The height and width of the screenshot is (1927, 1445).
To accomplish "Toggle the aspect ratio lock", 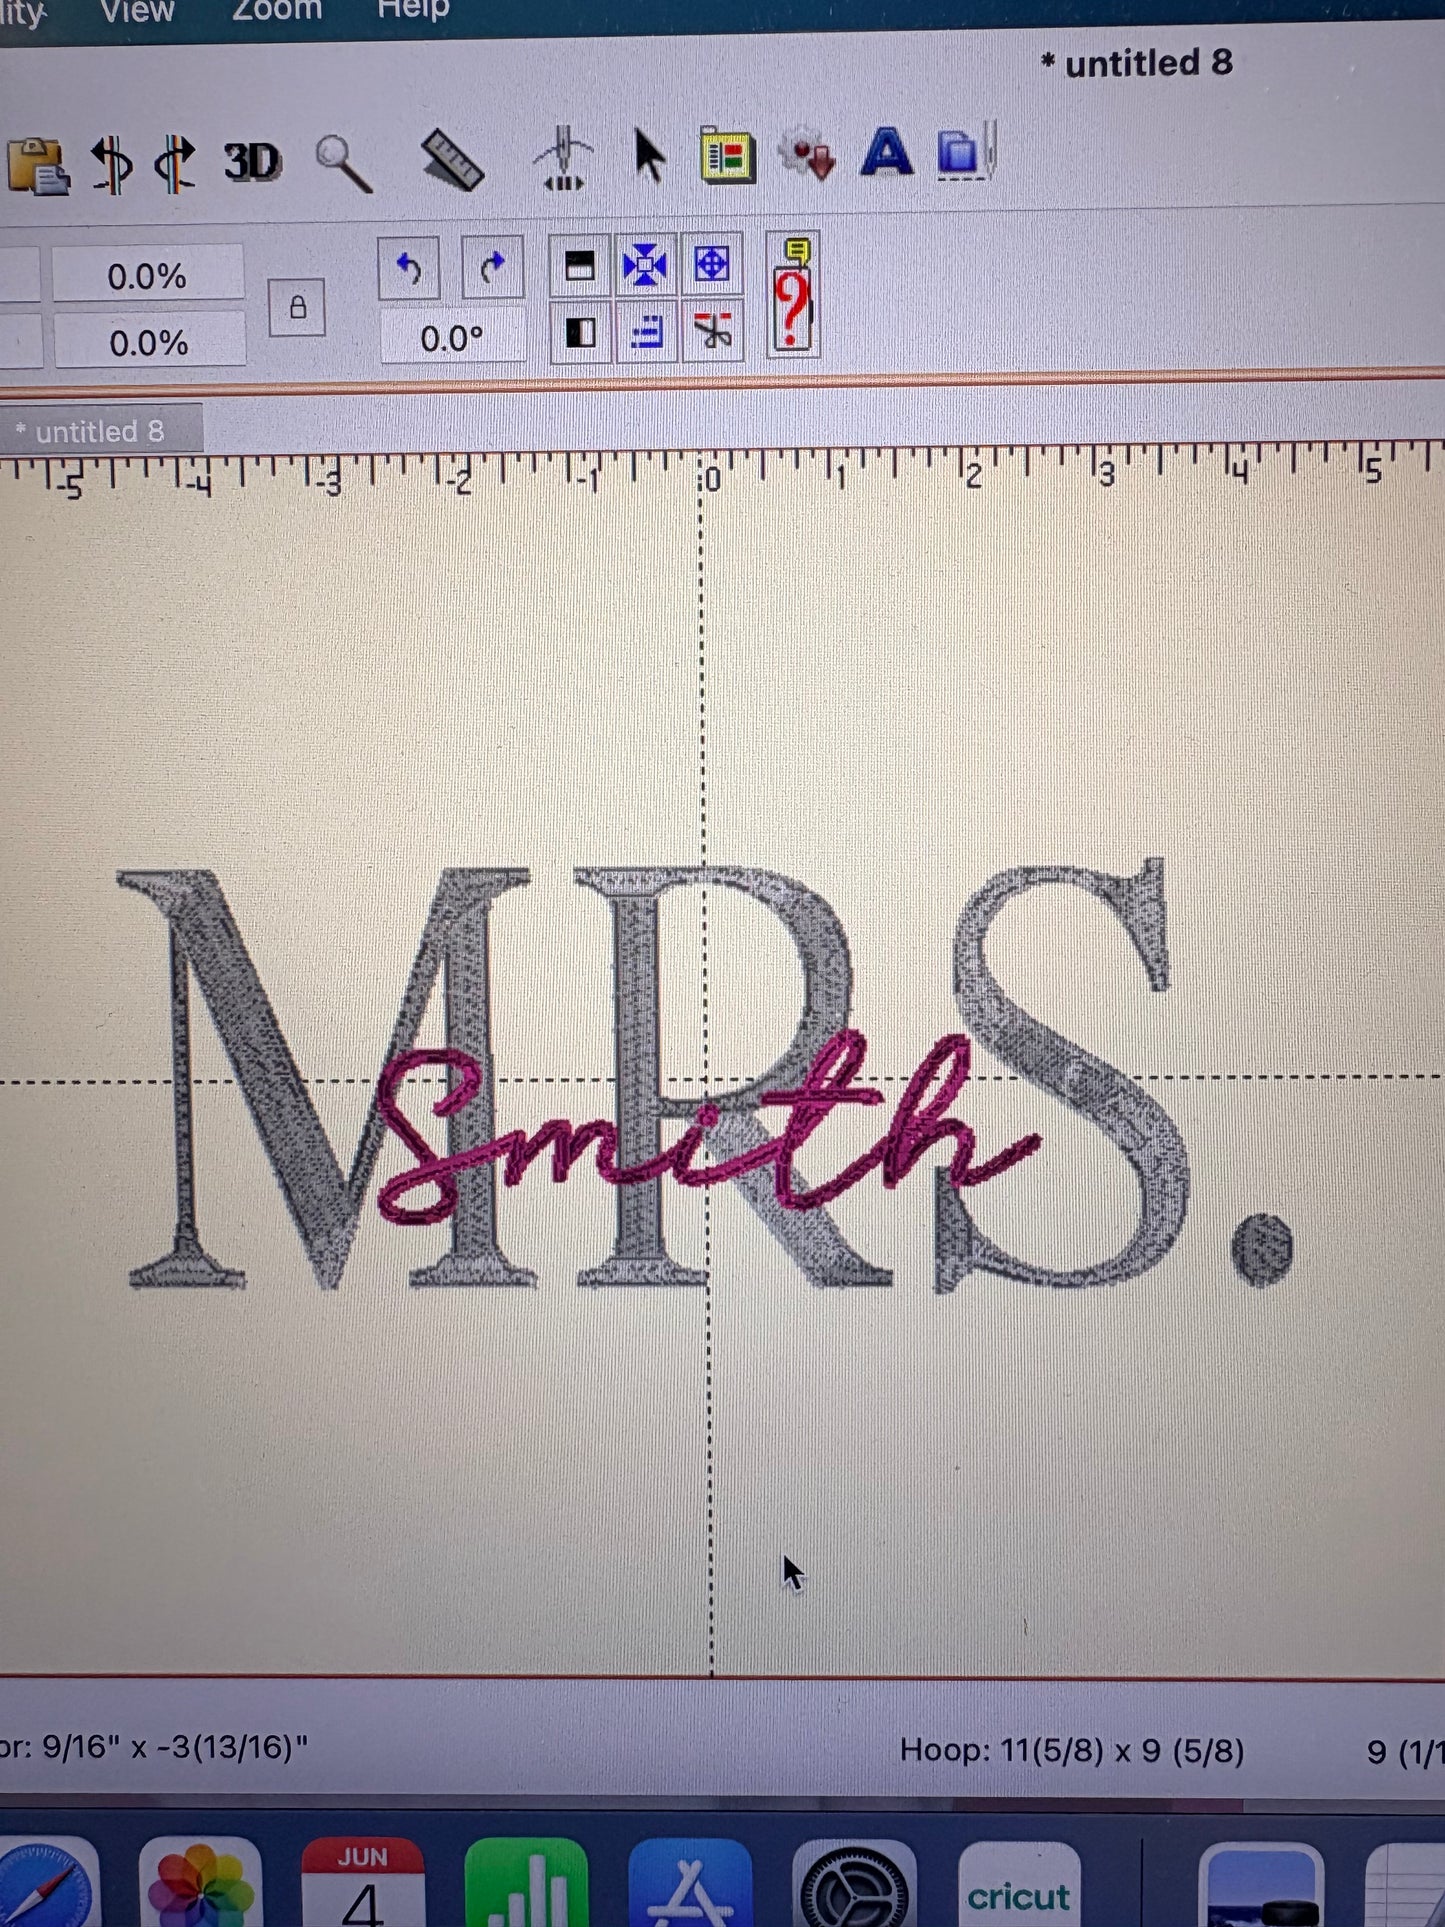I will pyautogui.click(x=297, y=307).
